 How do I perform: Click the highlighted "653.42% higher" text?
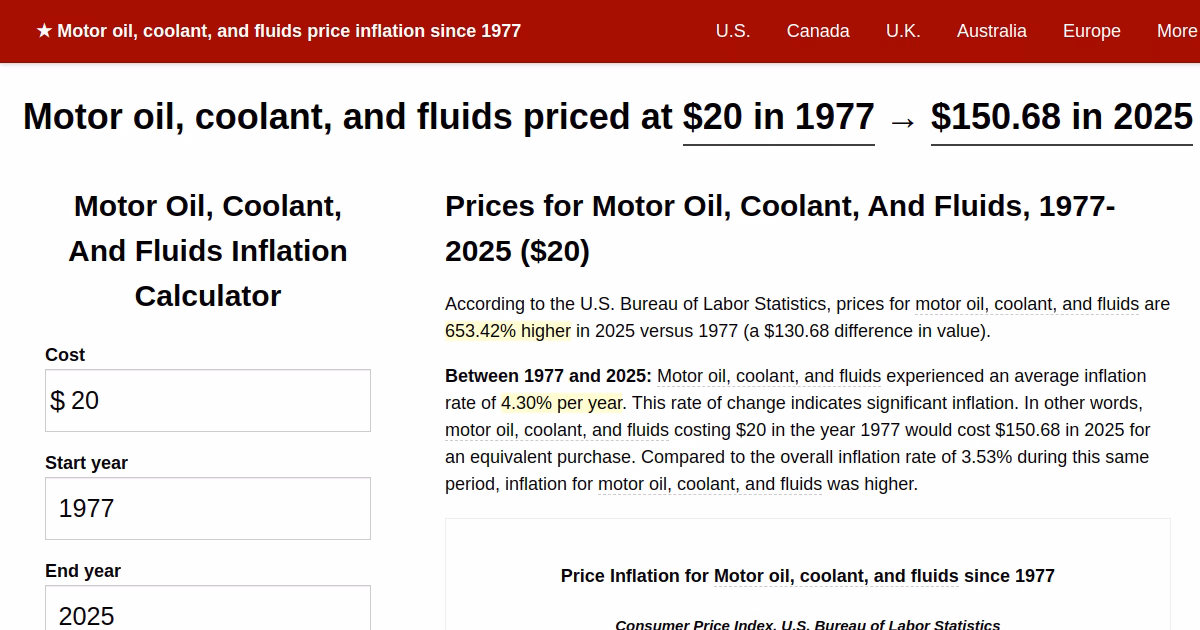click(508, 330)
